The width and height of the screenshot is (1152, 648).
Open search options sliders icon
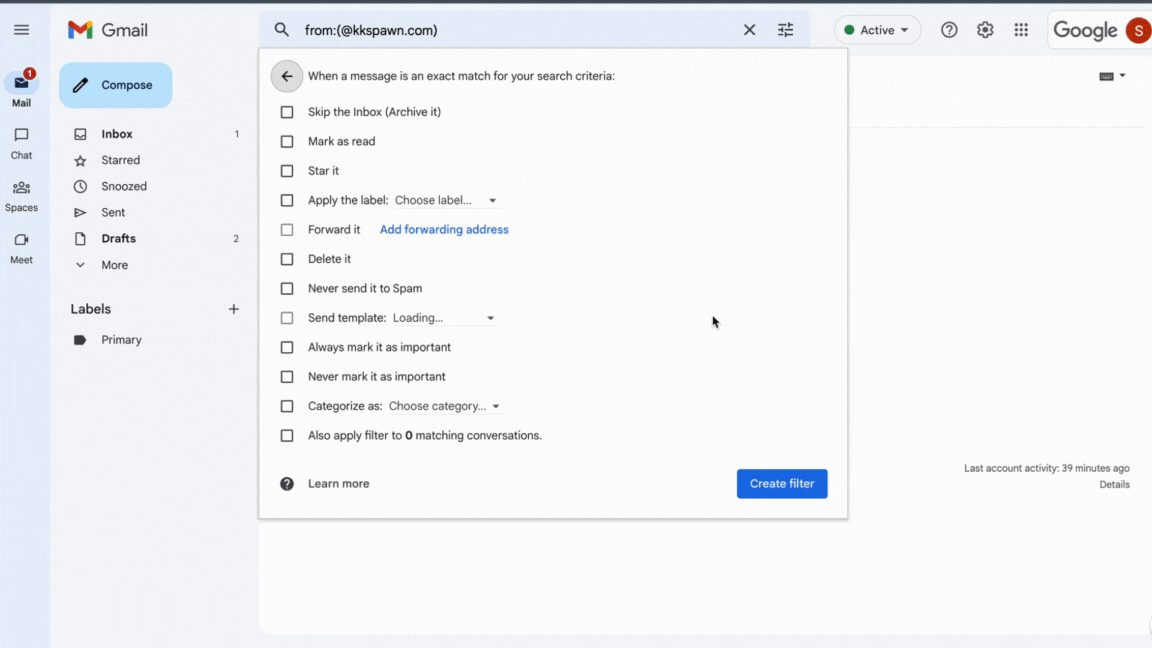785,30
